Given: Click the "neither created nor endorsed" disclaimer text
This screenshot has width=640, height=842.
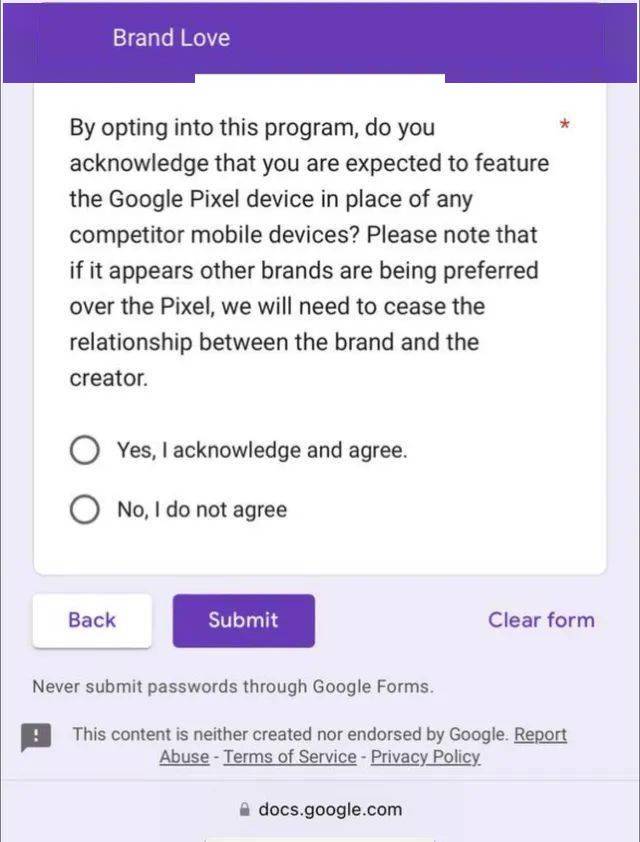Looking at the screenshot, I should [x=290, y=734].
